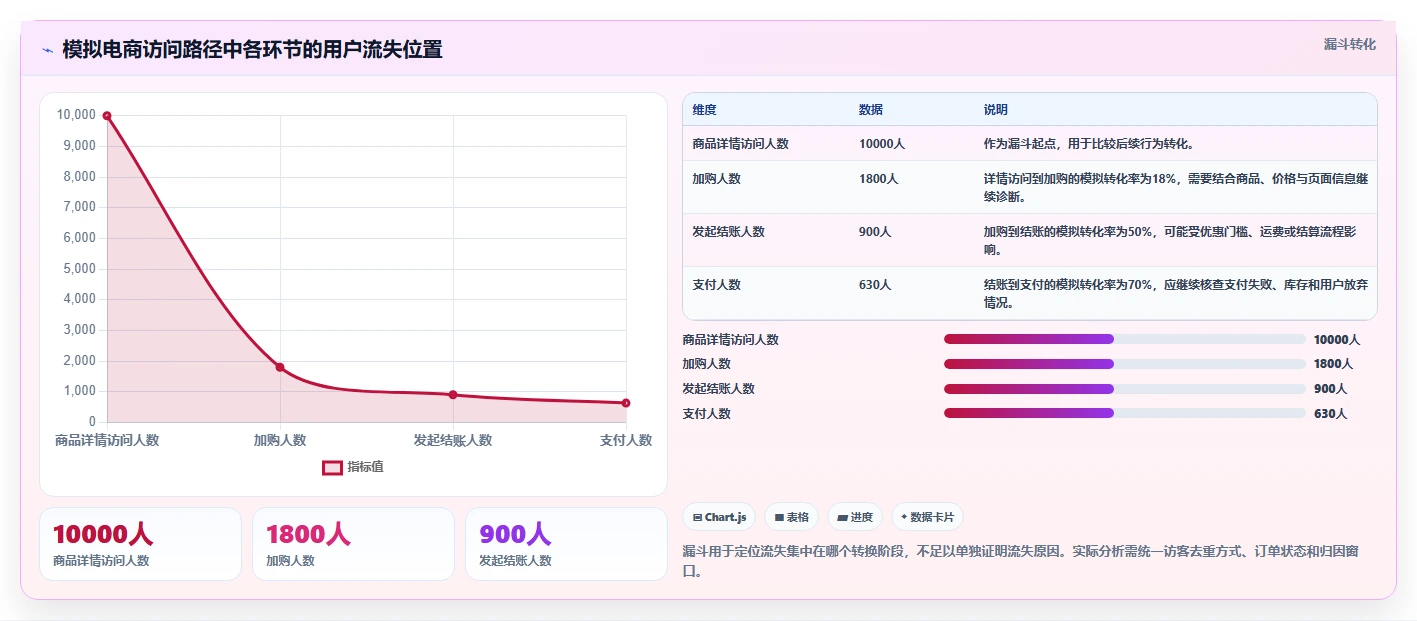Click x-axis label 发起结账人数
This screenshot has width=1417, height=621.
click(x=453, y=440)
